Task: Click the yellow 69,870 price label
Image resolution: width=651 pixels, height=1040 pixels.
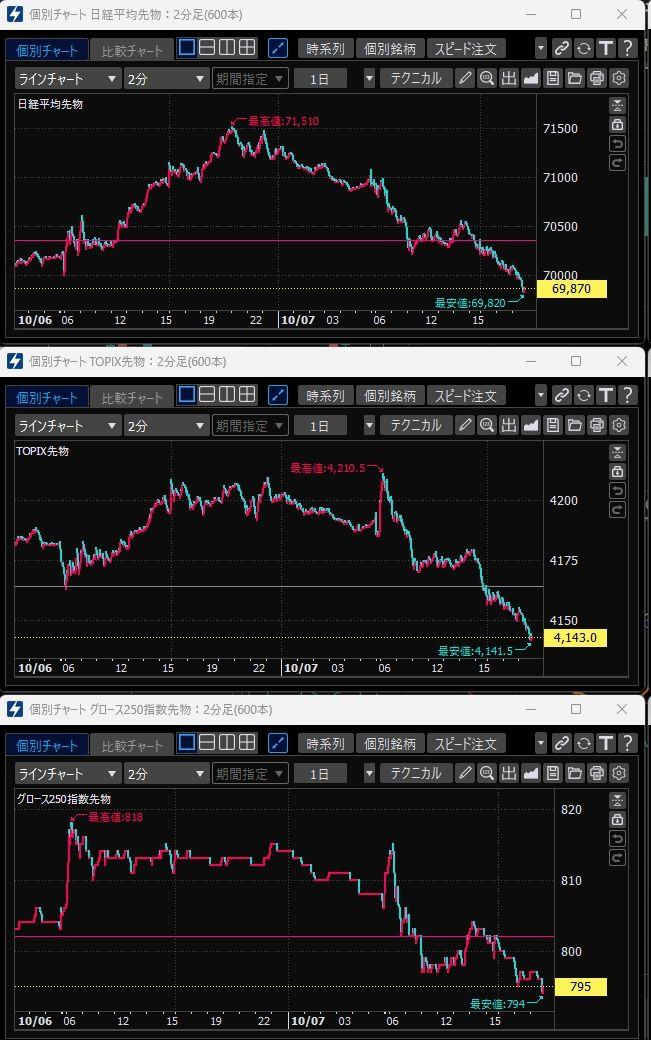Action: click(x=571, y=289)
